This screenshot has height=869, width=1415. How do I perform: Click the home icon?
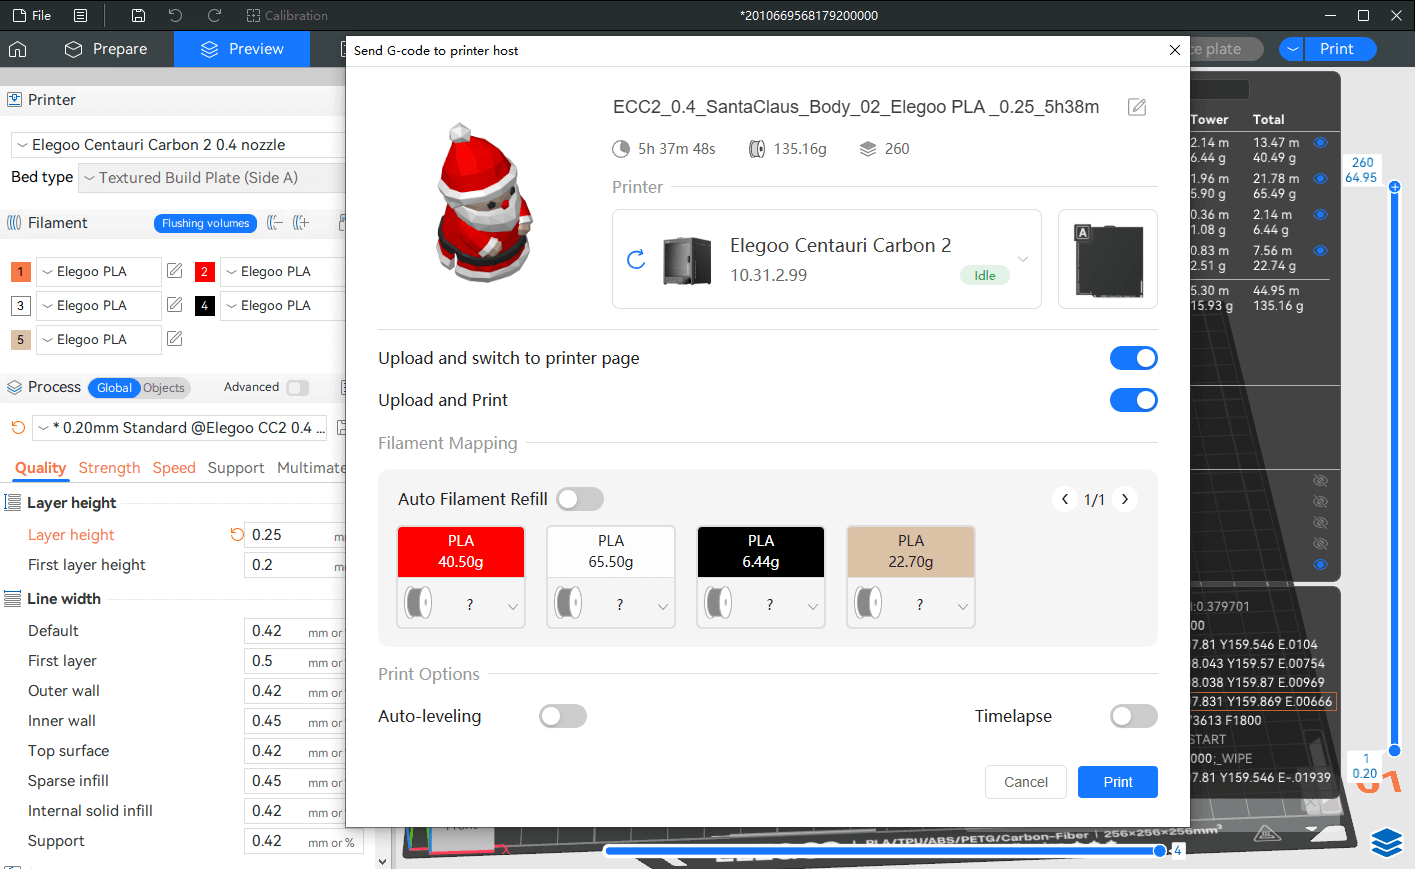pos(18,49)
